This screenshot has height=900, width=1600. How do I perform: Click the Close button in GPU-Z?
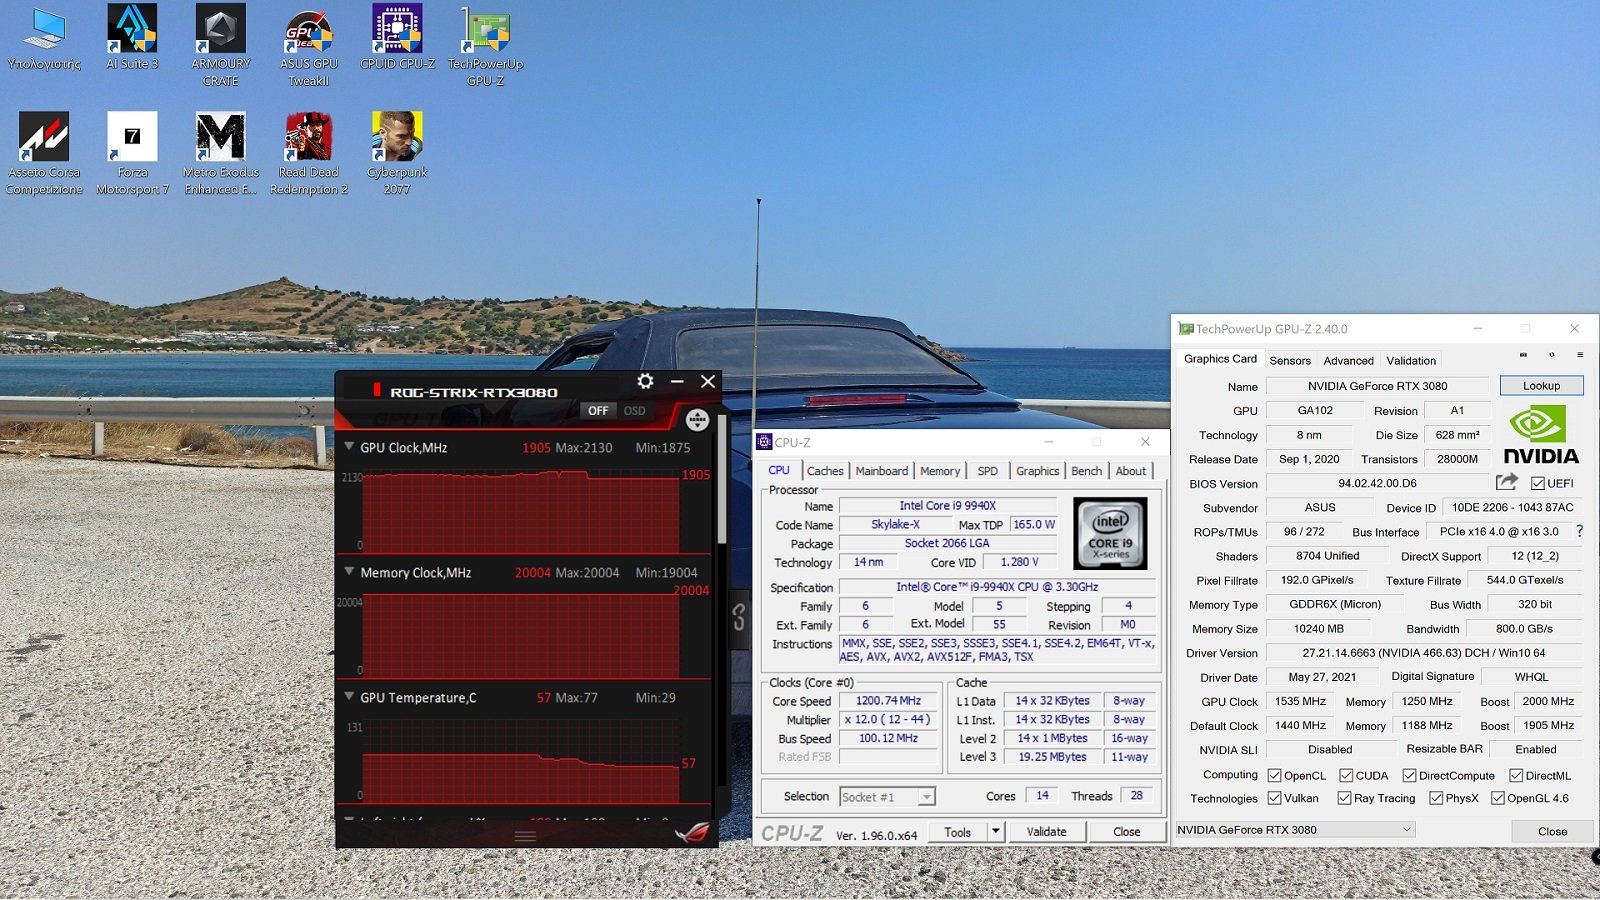[x=1552, y=831]
